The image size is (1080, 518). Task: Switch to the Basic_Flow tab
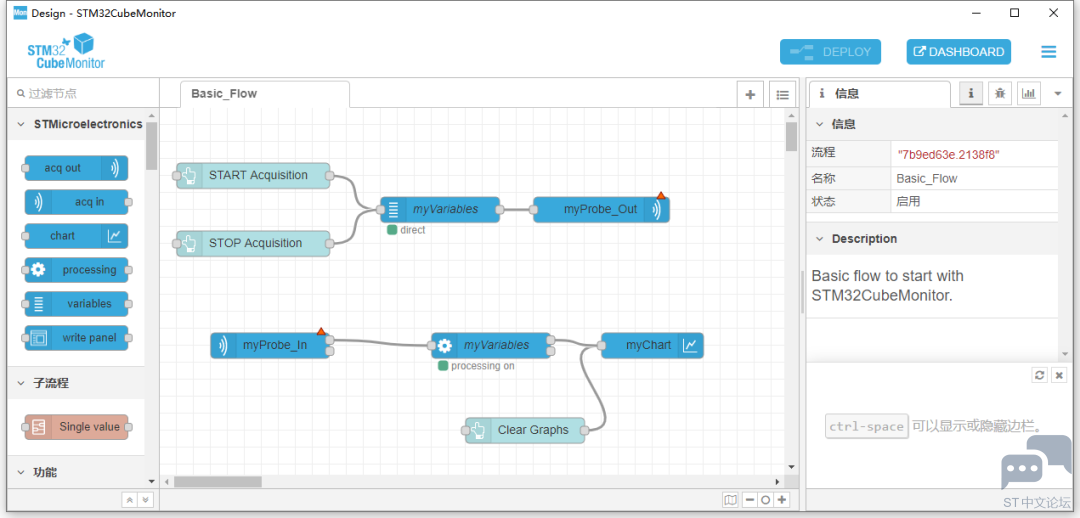point(264,94)
